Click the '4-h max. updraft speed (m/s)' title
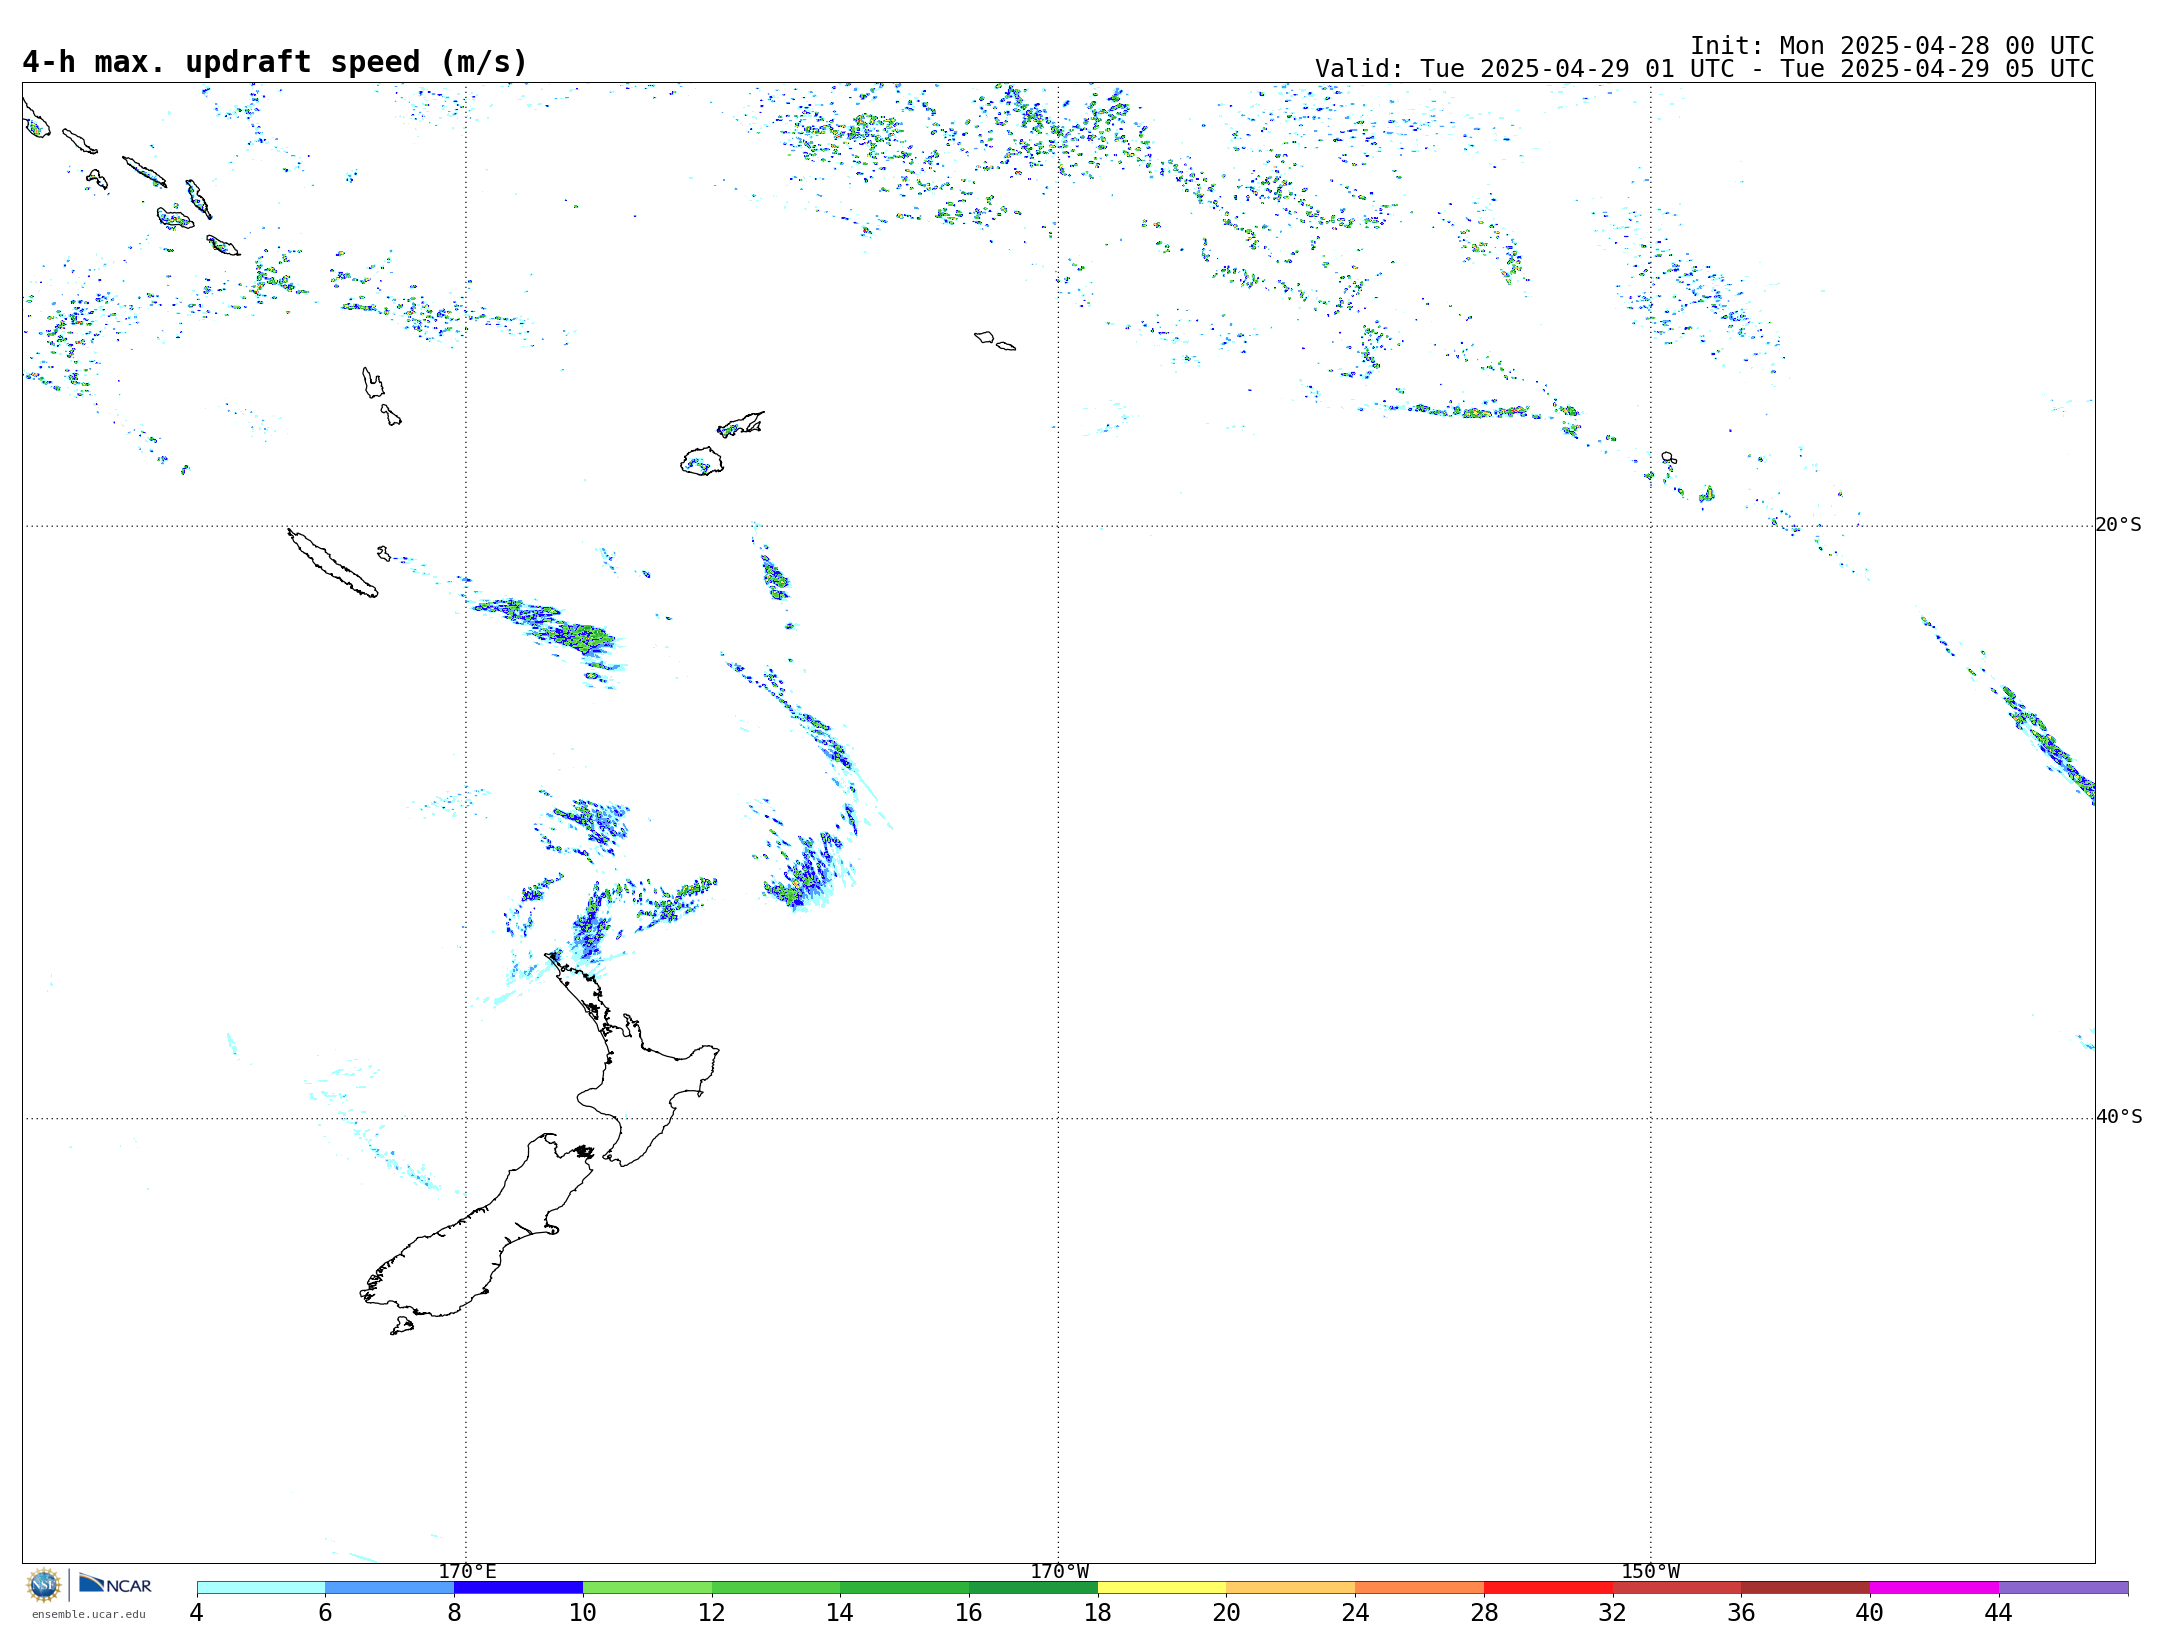Viewport: 2160px width, 1626px height. (275, 63)
